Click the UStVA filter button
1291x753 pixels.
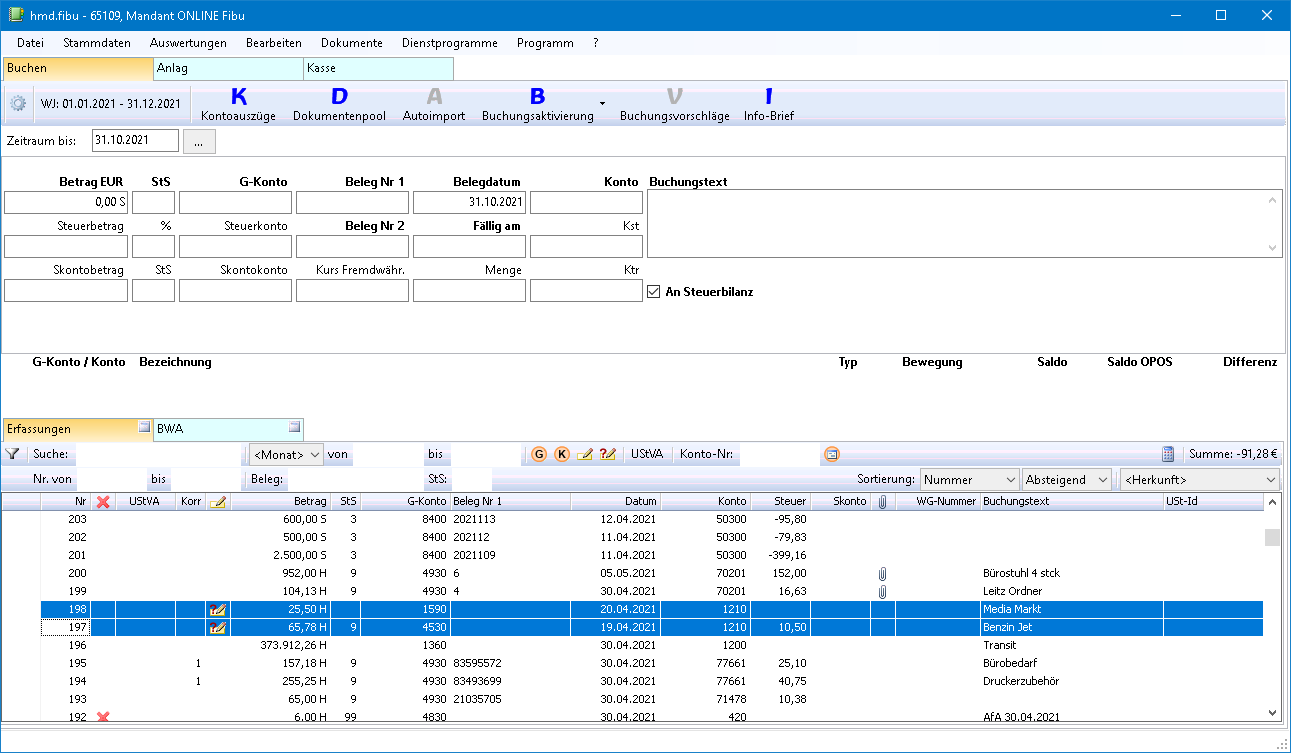tap(648, 454)
